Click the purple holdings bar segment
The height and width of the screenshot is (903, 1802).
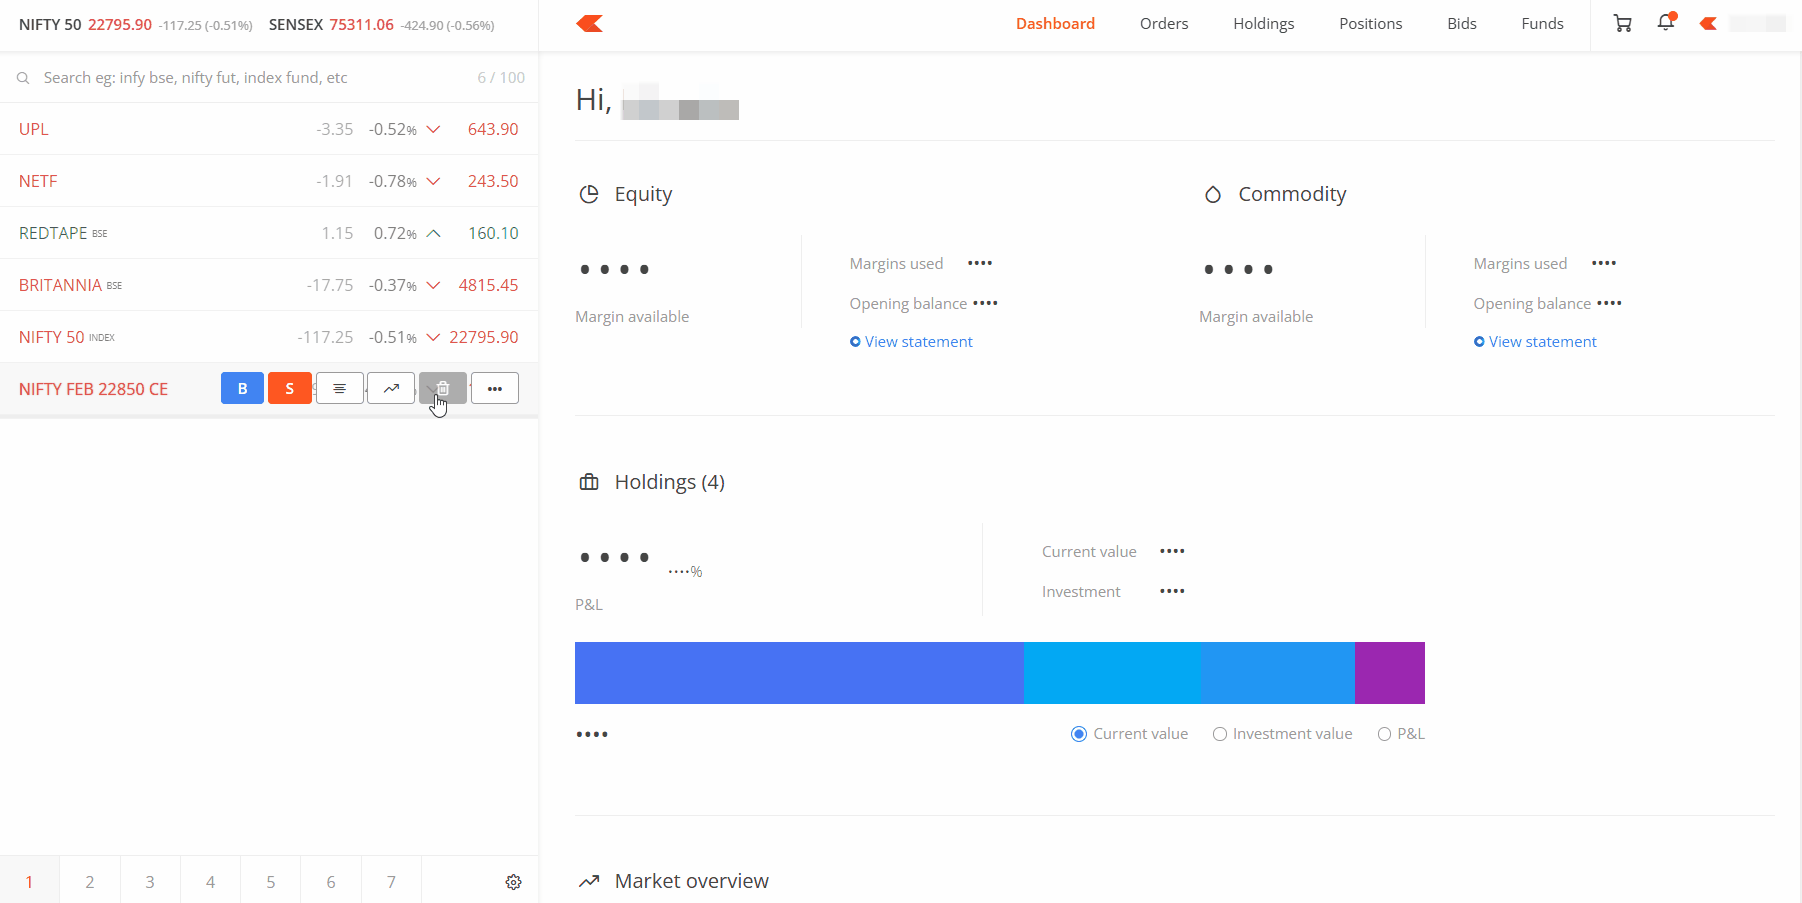coord(1390,673)
